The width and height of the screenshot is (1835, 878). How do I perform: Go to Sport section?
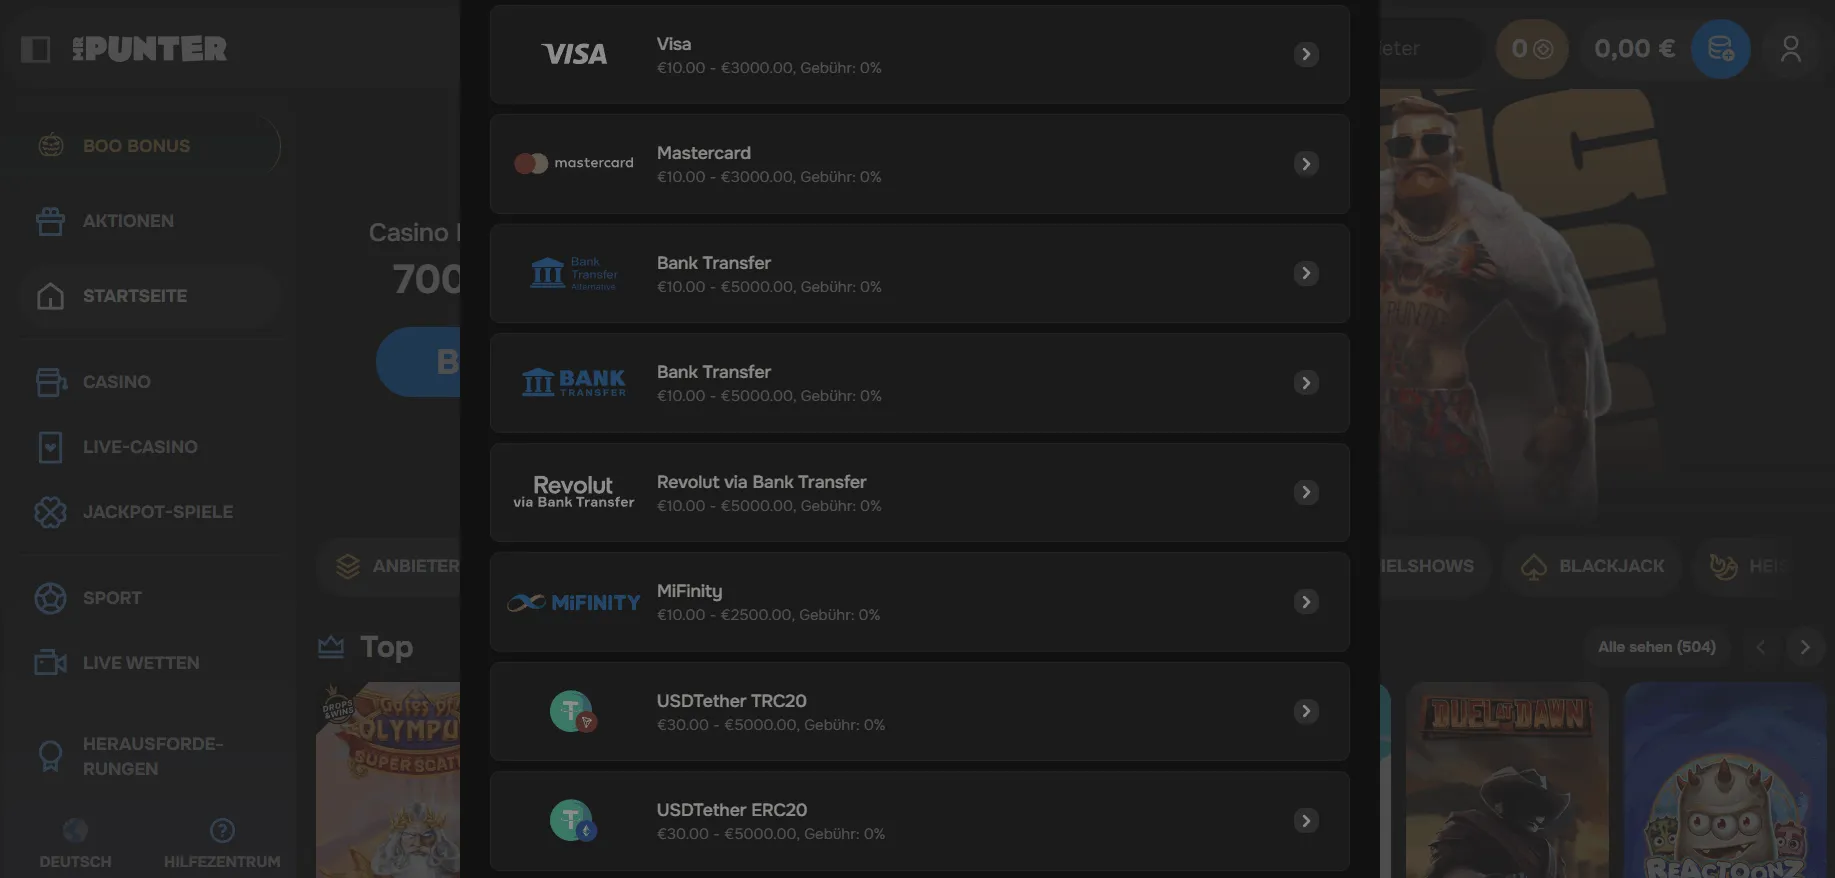tap(112, 598)
